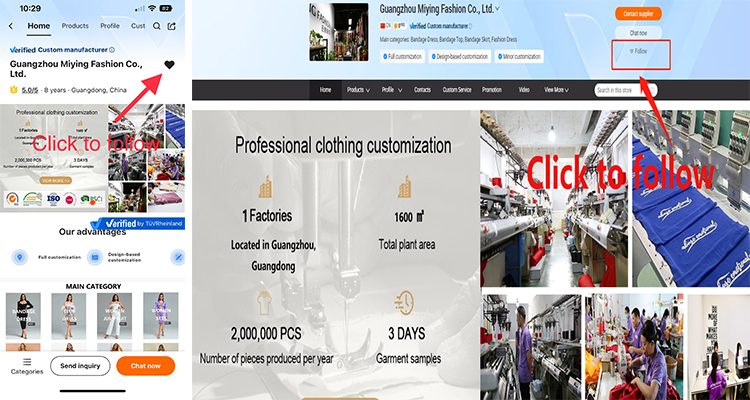The width and height of the screenshot is (750, 400).
Task: Tap Full customization icon under Our advantages
Action: 20,257
